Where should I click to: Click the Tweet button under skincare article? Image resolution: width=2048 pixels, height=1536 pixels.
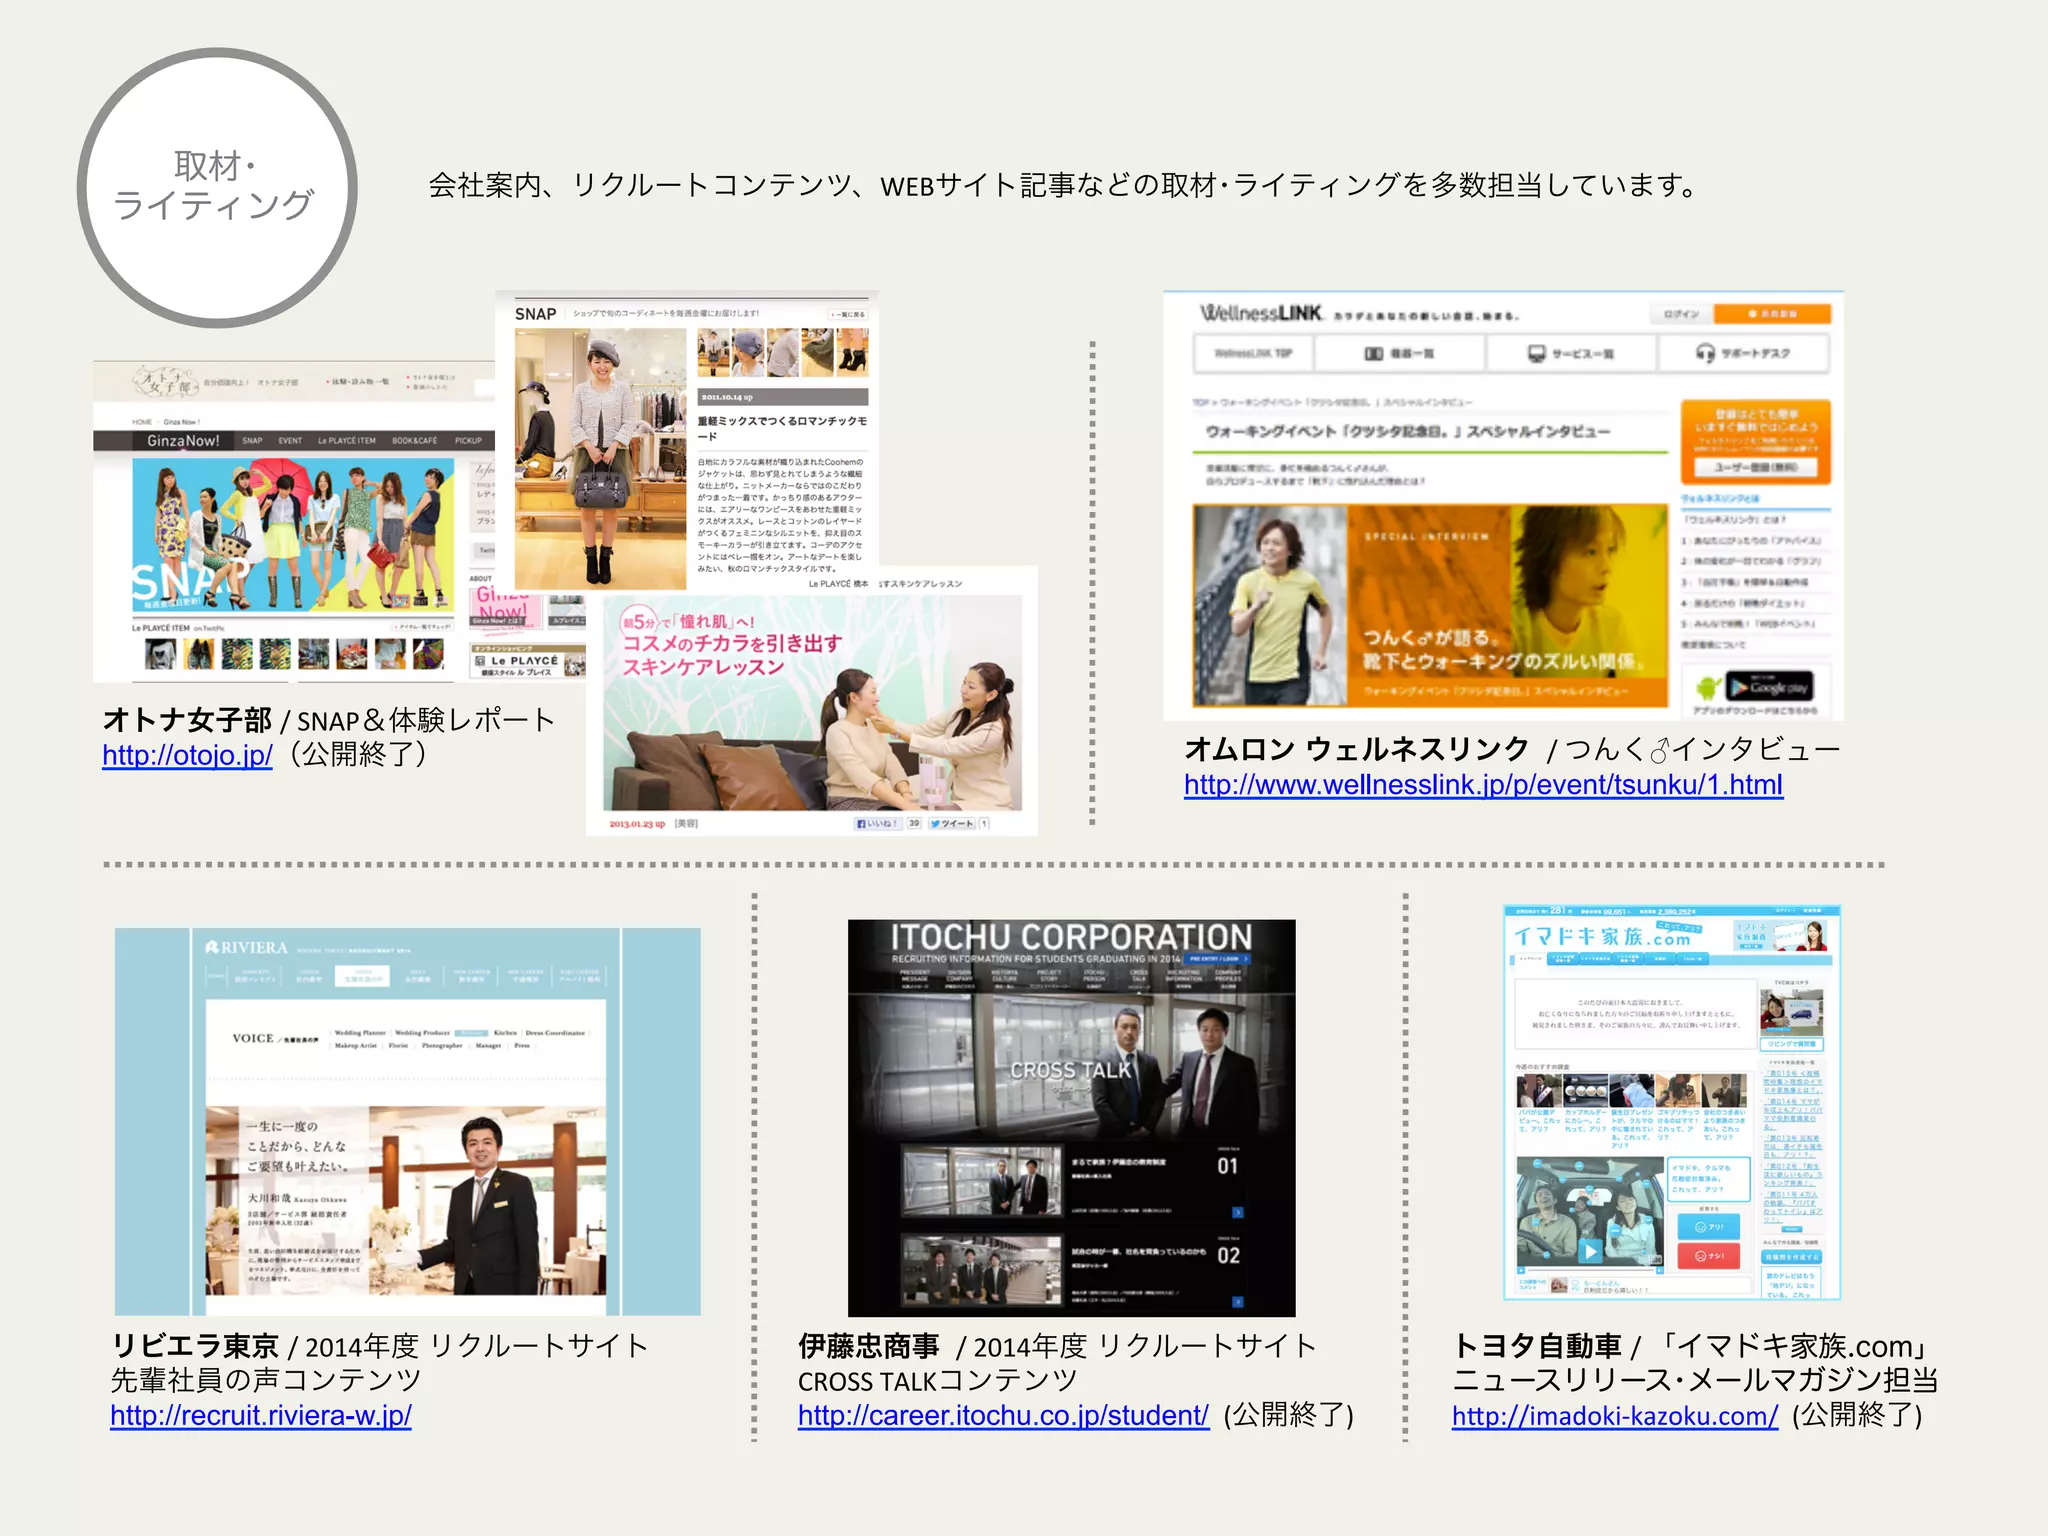point(951,824)
